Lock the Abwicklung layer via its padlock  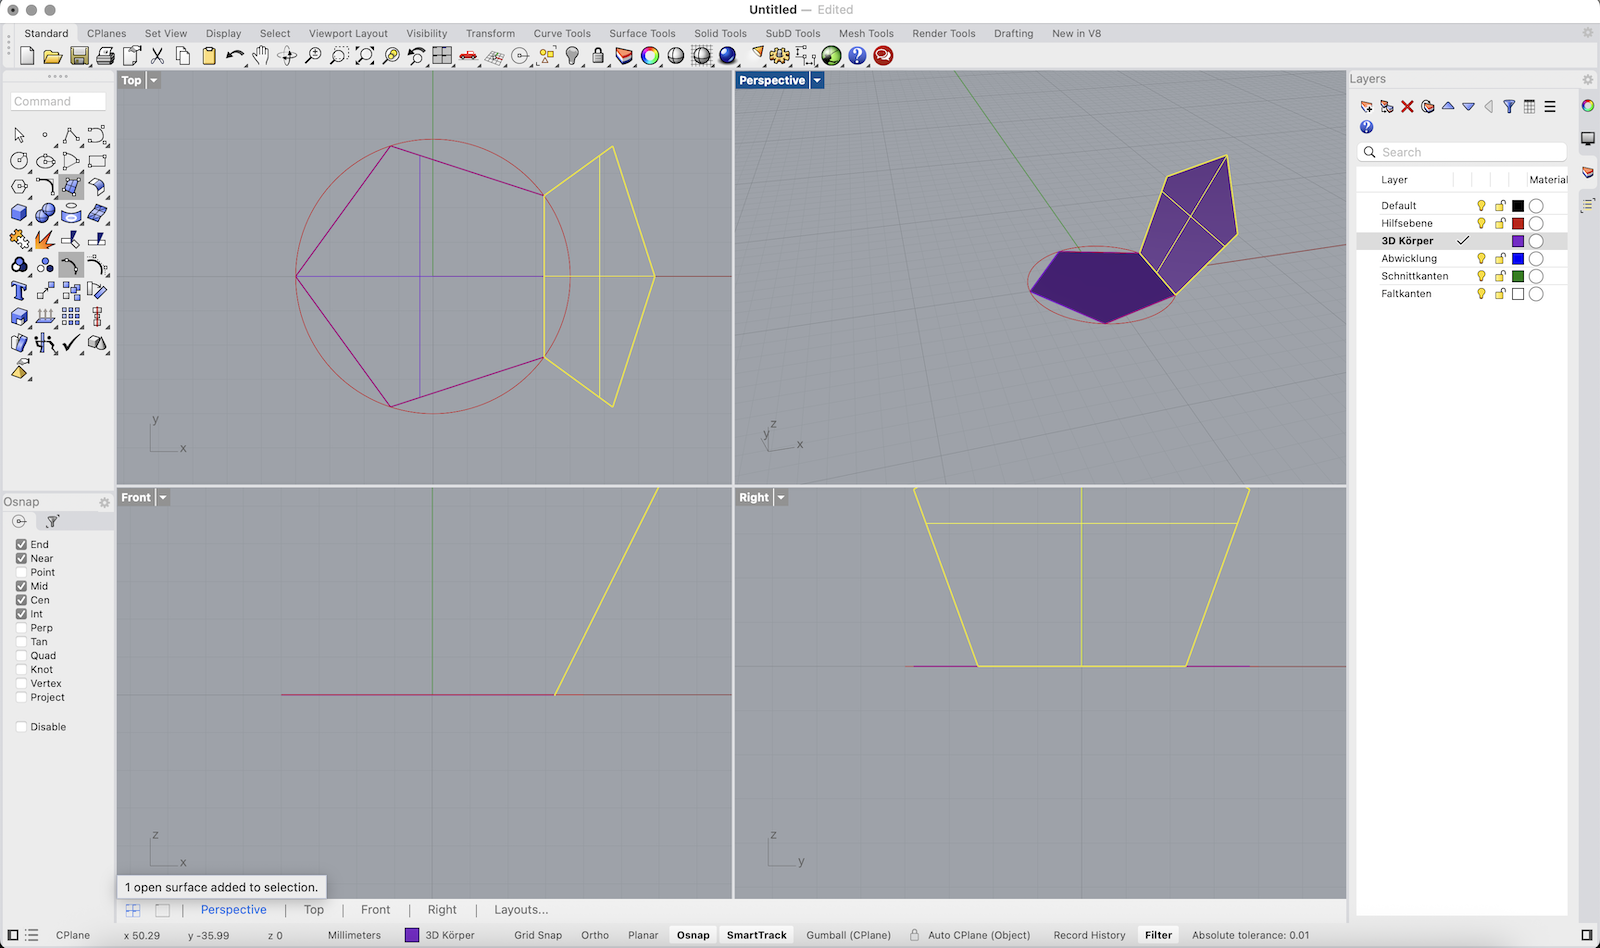point(1500,258)
